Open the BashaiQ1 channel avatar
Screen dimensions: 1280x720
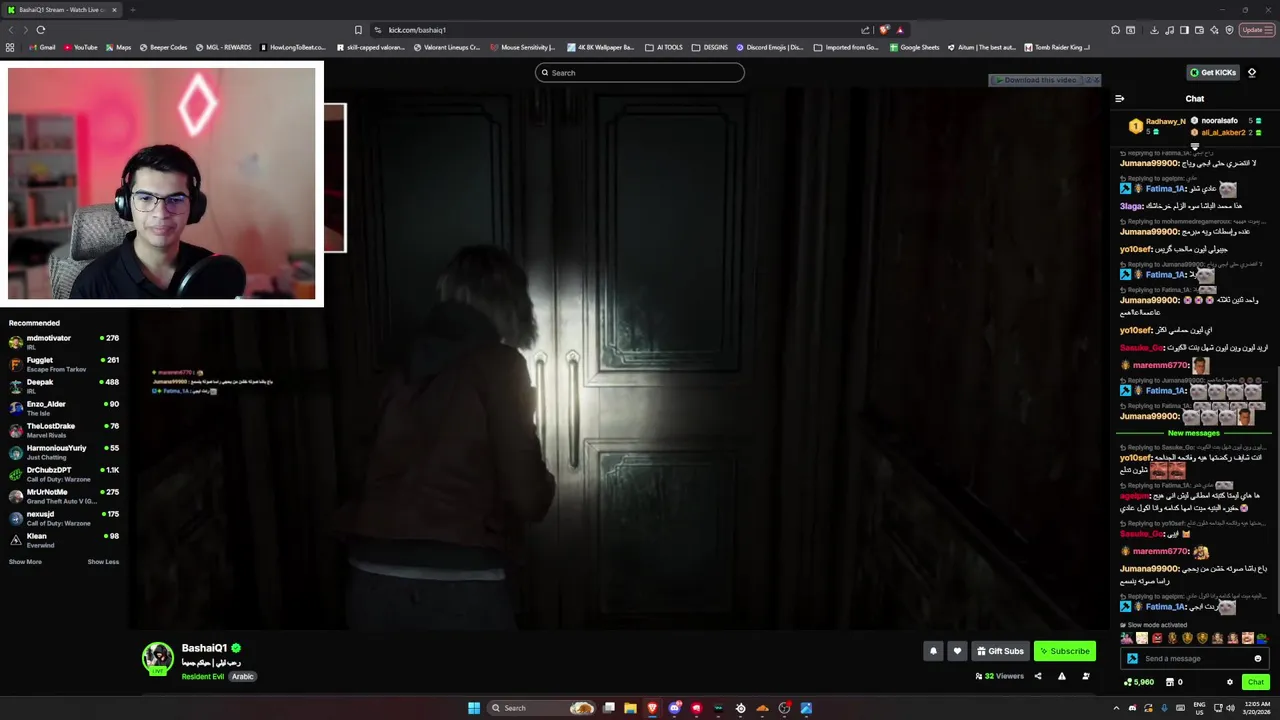pos(157,657)
